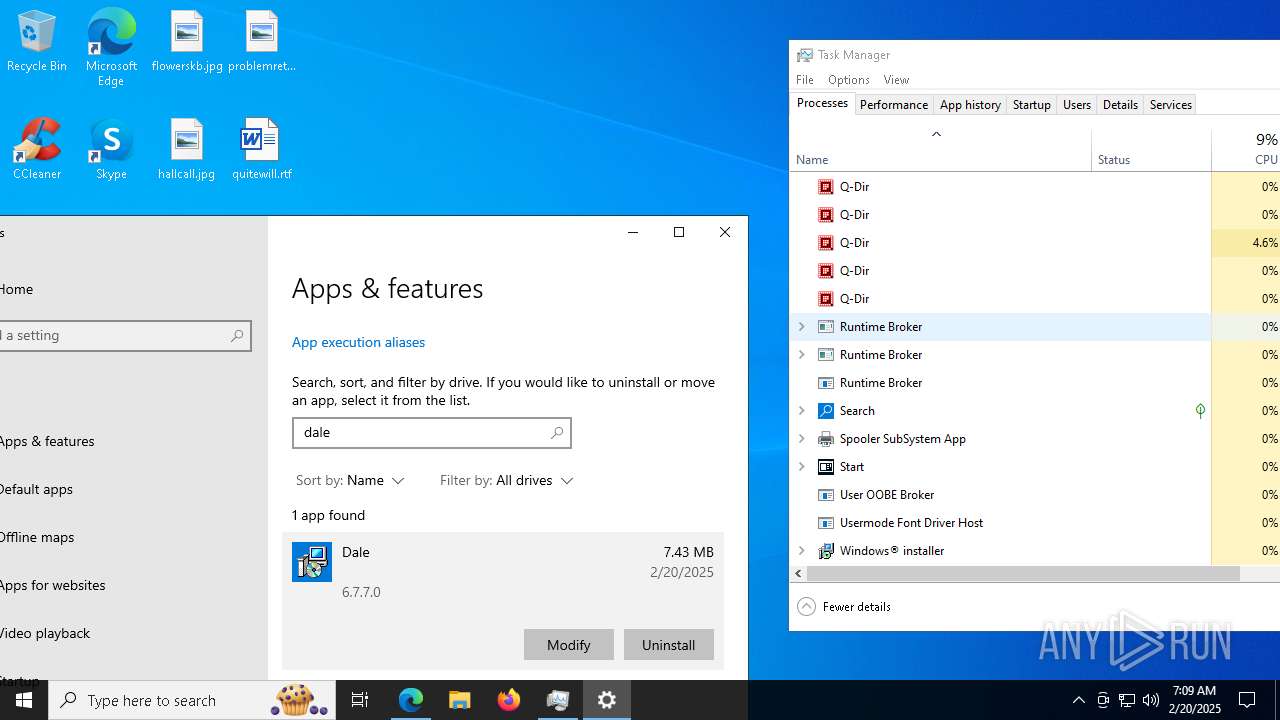Image resolution: width=1280 pixels, height=720 pixels.
Task: Open the Skype desktop shortcut
Action: click(111, 149)
